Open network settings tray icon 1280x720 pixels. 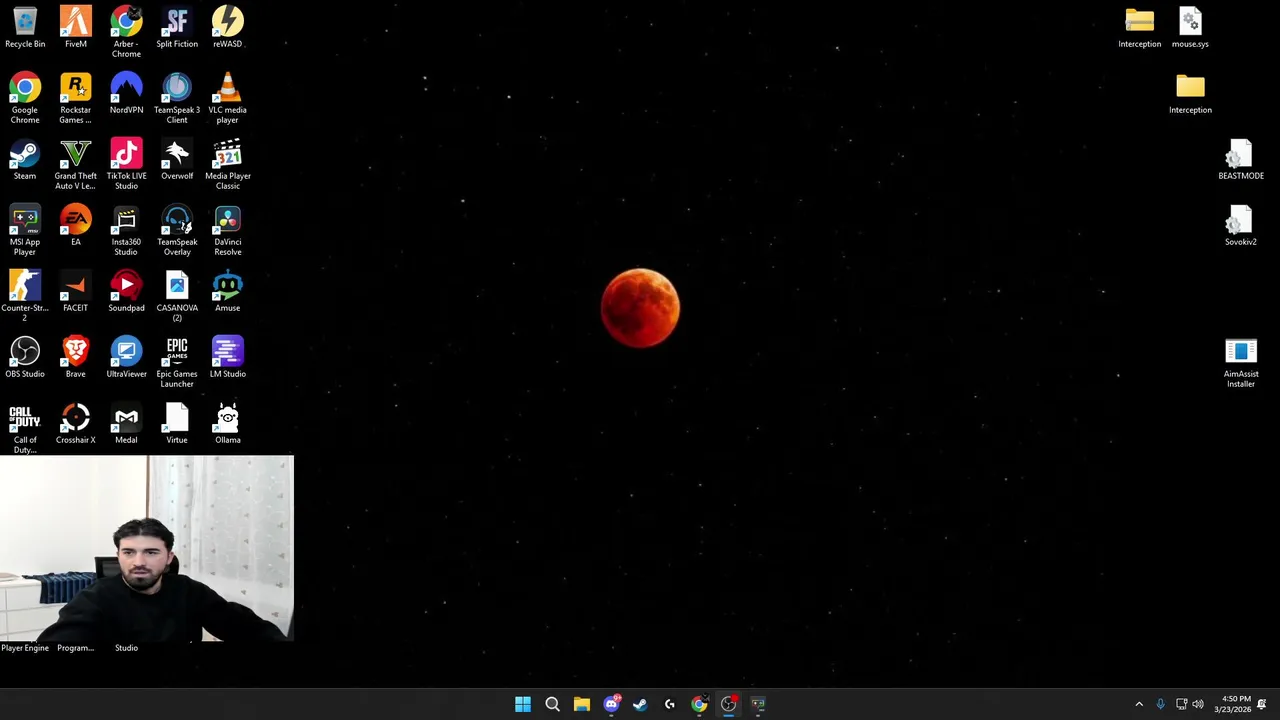[1181, 704]
